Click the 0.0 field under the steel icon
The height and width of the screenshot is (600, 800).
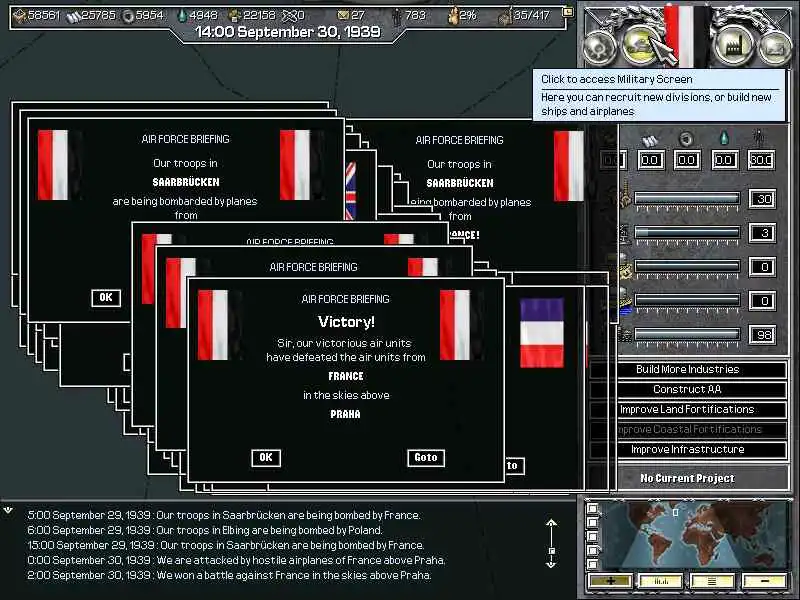pos(650,160)
